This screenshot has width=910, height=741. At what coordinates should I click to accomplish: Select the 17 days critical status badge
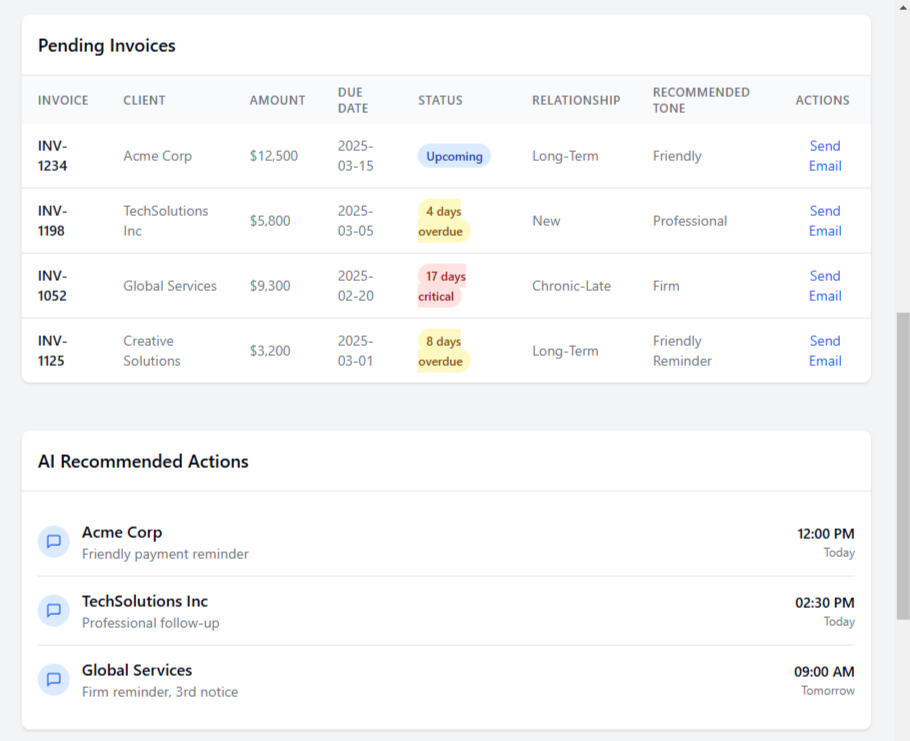click(441, 286)
